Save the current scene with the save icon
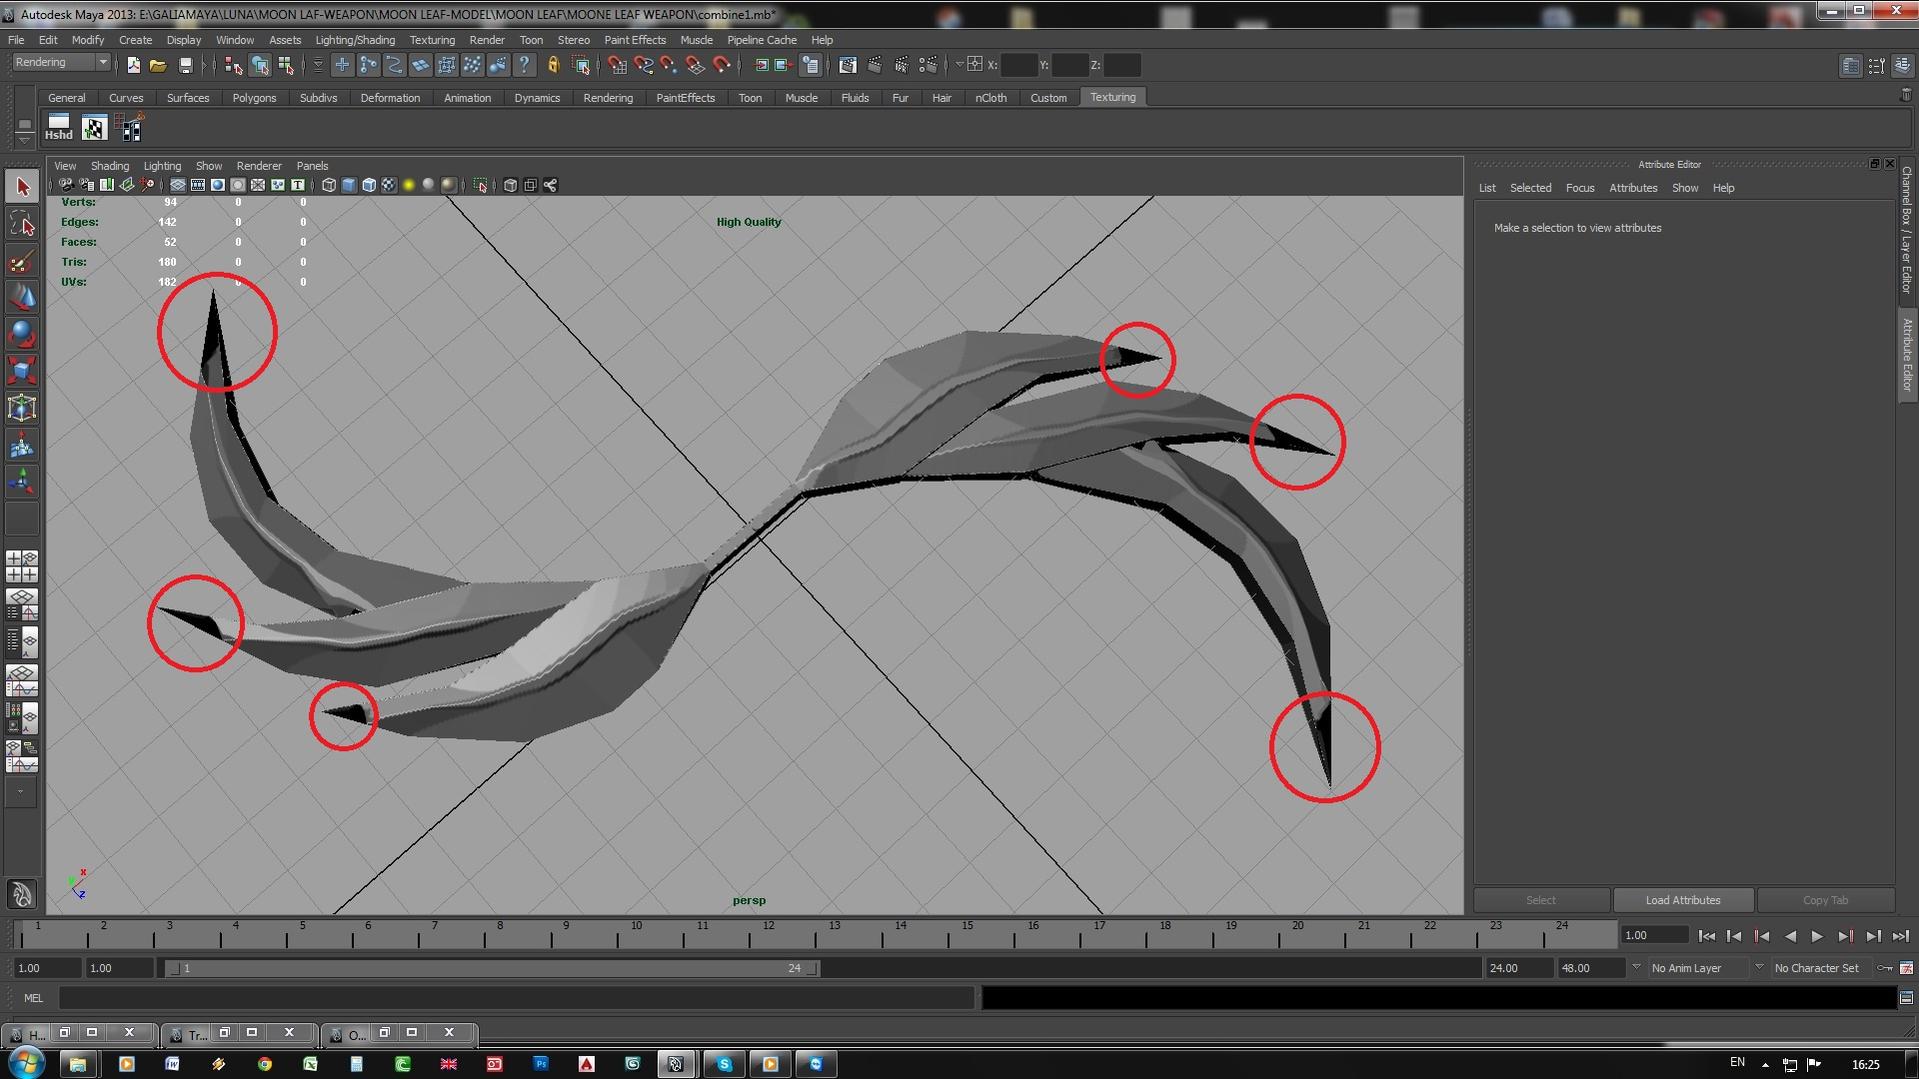 tap(186, 65)
